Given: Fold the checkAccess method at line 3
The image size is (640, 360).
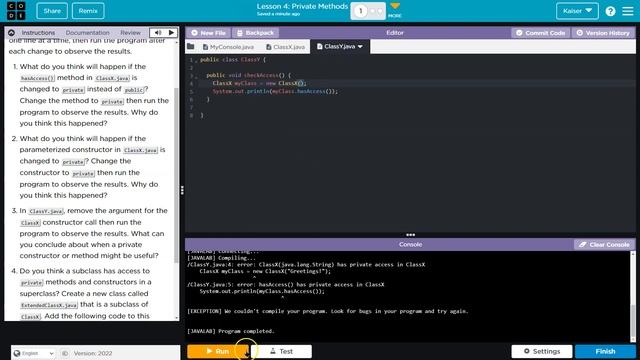Looking at the screenshot, I should pos(196,76).
